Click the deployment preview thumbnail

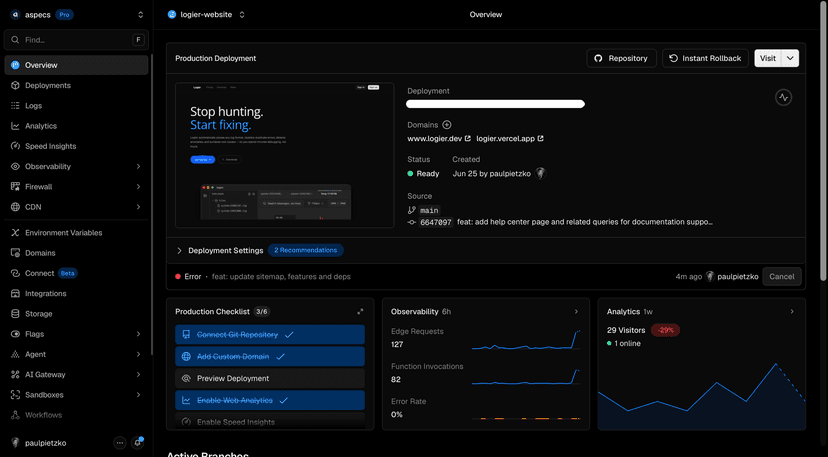[285, 155]
